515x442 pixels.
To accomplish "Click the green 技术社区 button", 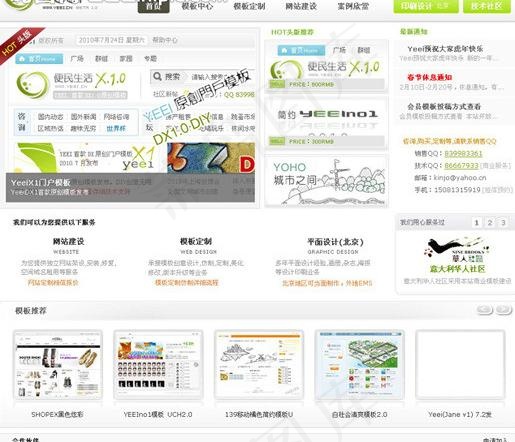I will tap(487, 6).
